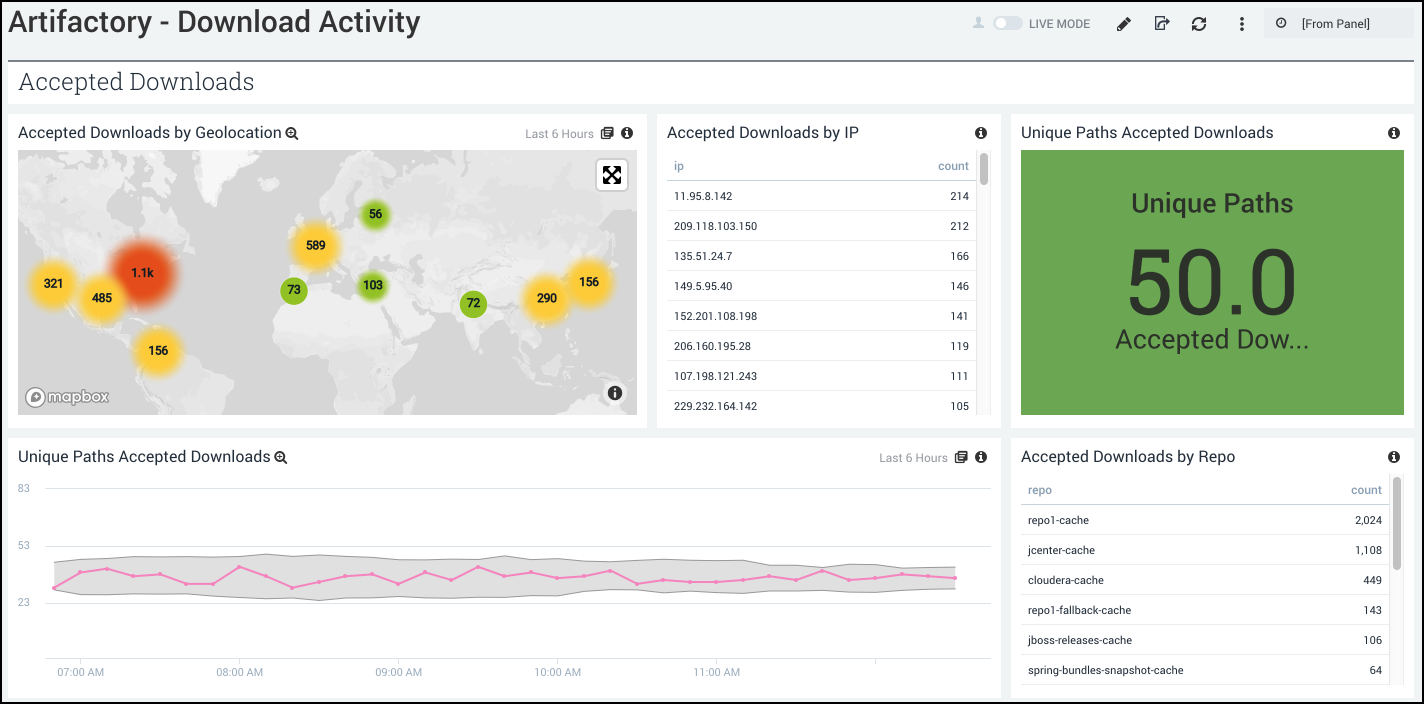The image size is (1424, 704).
Task: Click the red 1.1k map cluster
Action: coord(143,272)
